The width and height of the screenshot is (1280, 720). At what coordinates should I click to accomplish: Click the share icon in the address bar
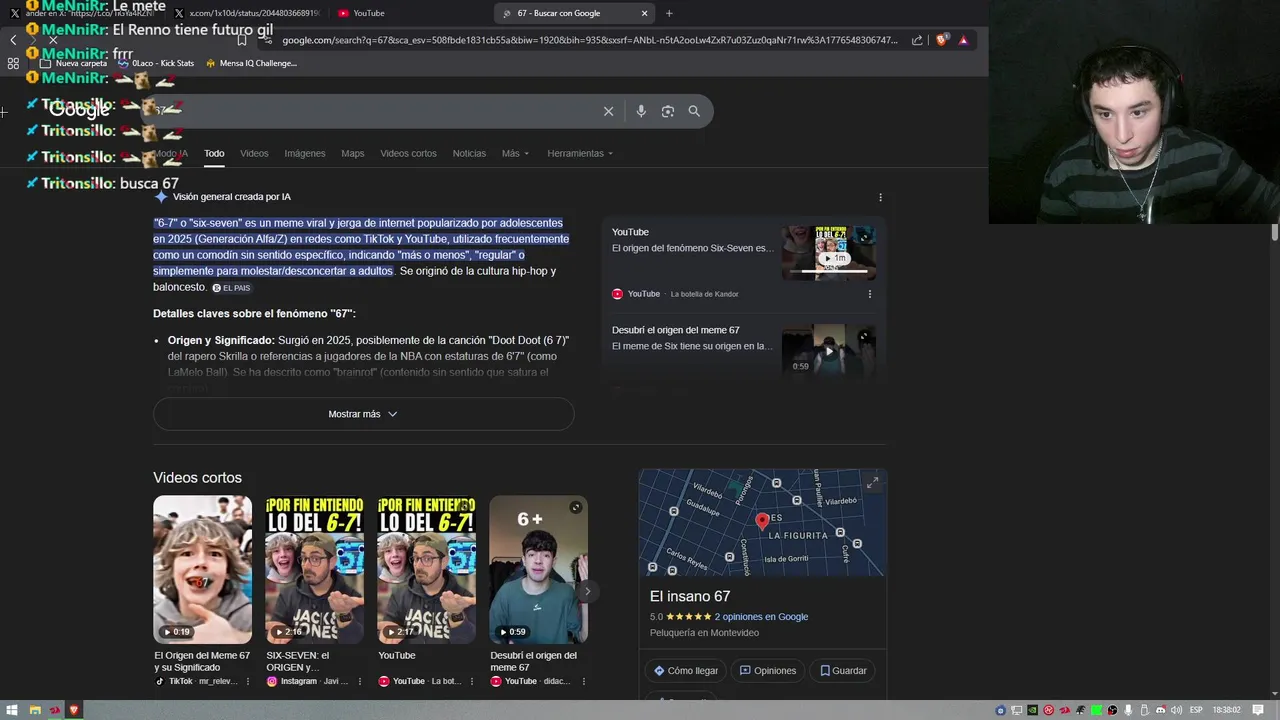pyautogui.click(x=917, y=40)
